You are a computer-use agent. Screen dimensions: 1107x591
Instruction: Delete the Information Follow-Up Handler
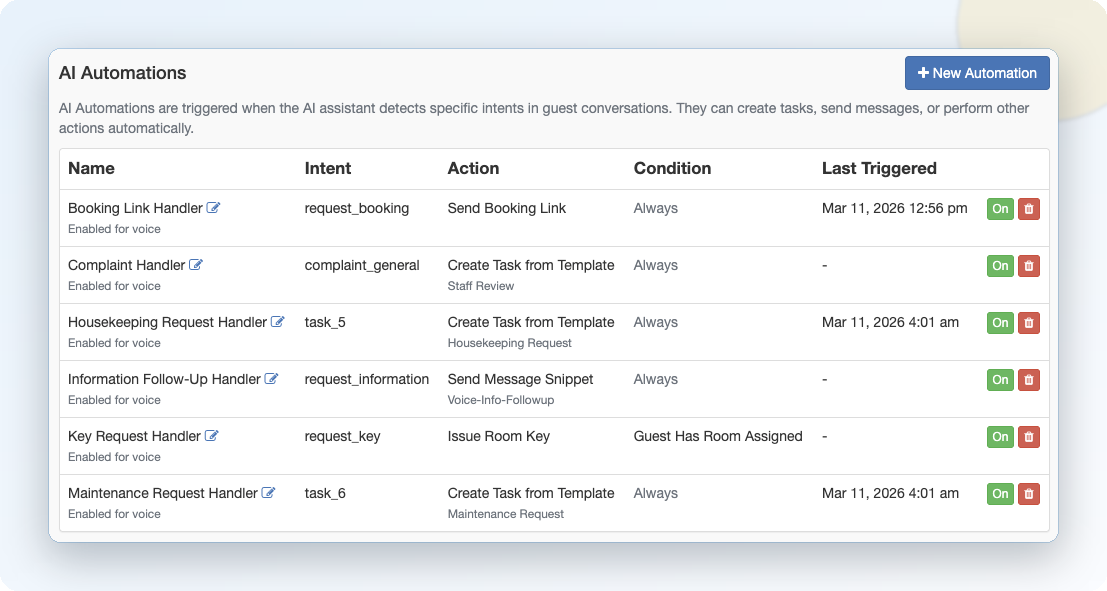[1029, 380]
